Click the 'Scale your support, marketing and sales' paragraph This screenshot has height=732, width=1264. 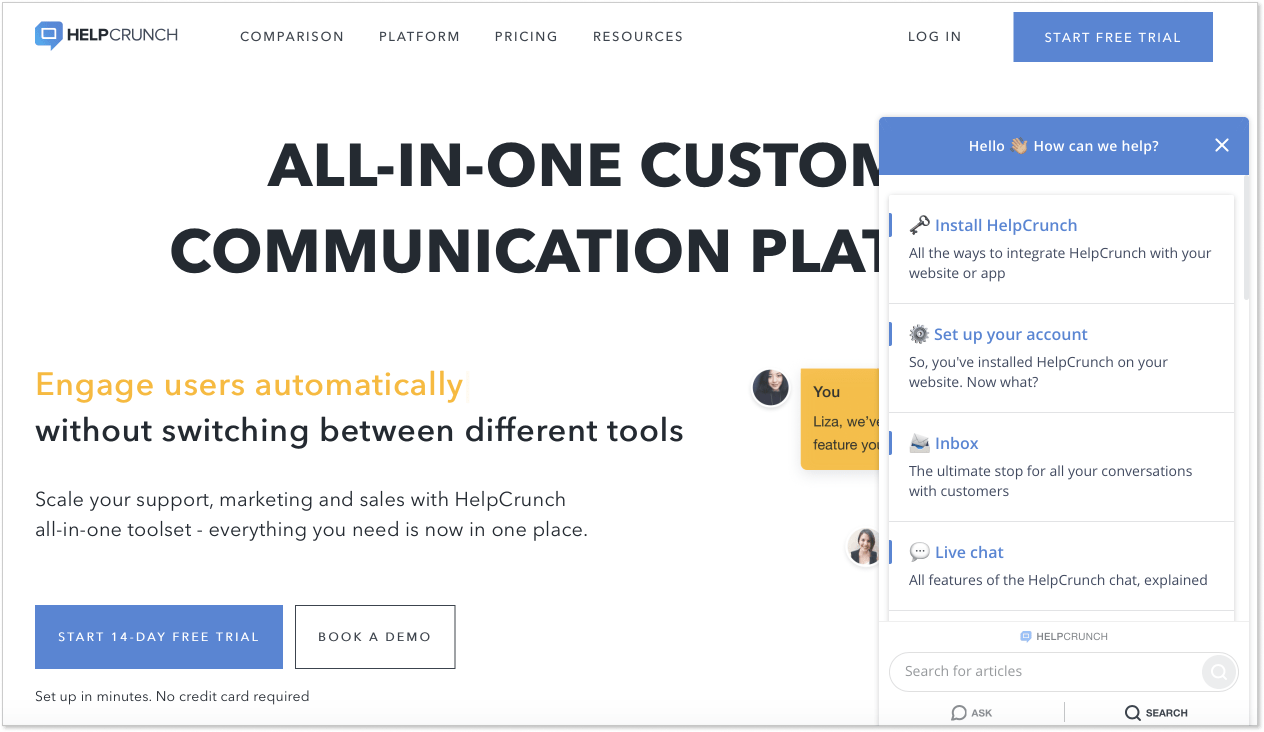[311, 514]
